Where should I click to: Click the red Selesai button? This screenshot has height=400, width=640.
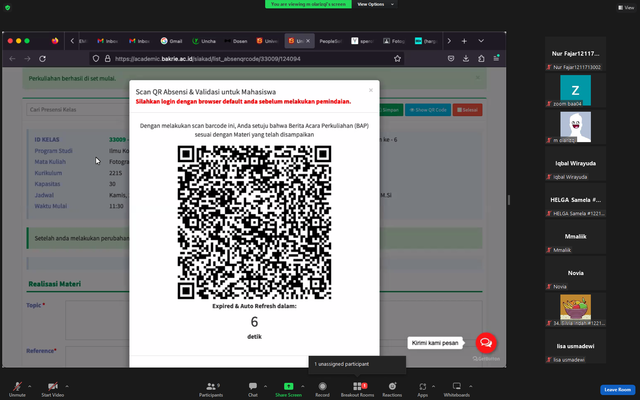(467, 110)
